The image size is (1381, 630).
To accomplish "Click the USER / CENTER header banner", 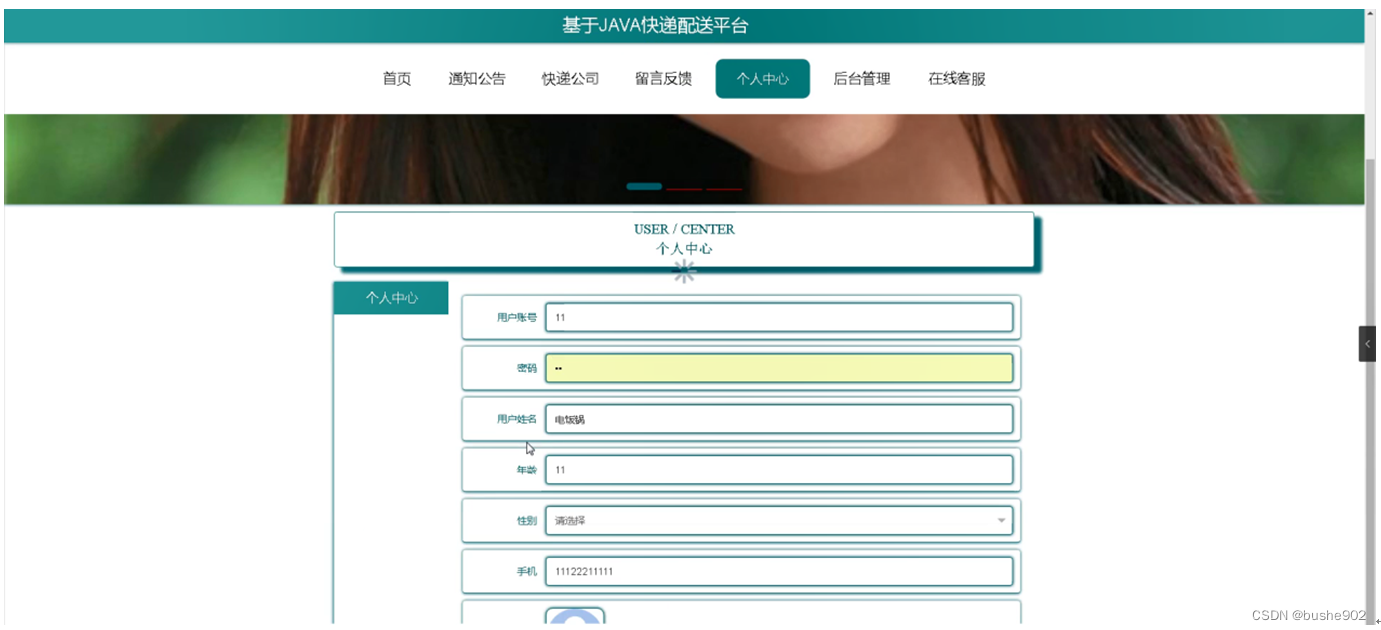I will pyautogui.click(x=688, y=239).
